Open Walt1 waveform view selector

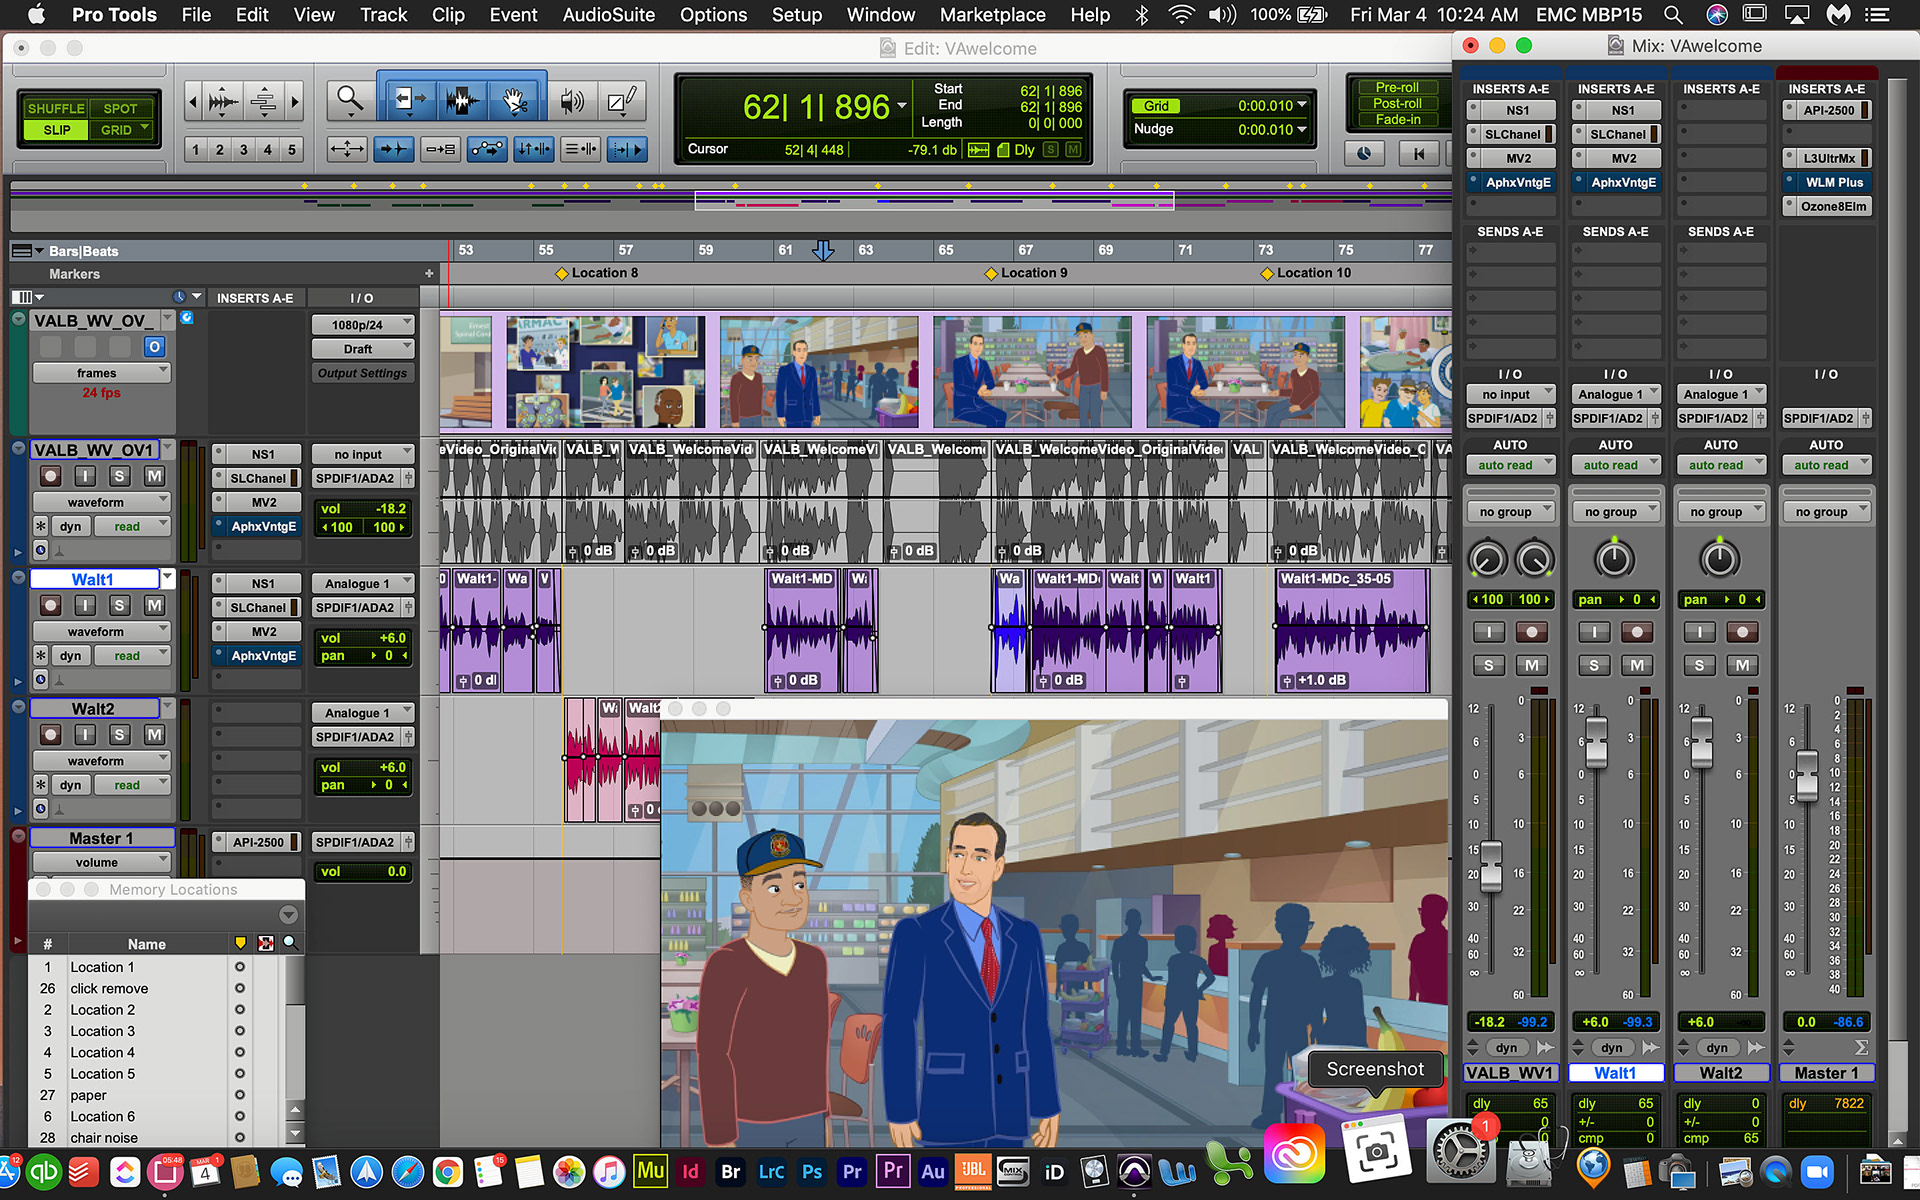(x=101, y=631)
